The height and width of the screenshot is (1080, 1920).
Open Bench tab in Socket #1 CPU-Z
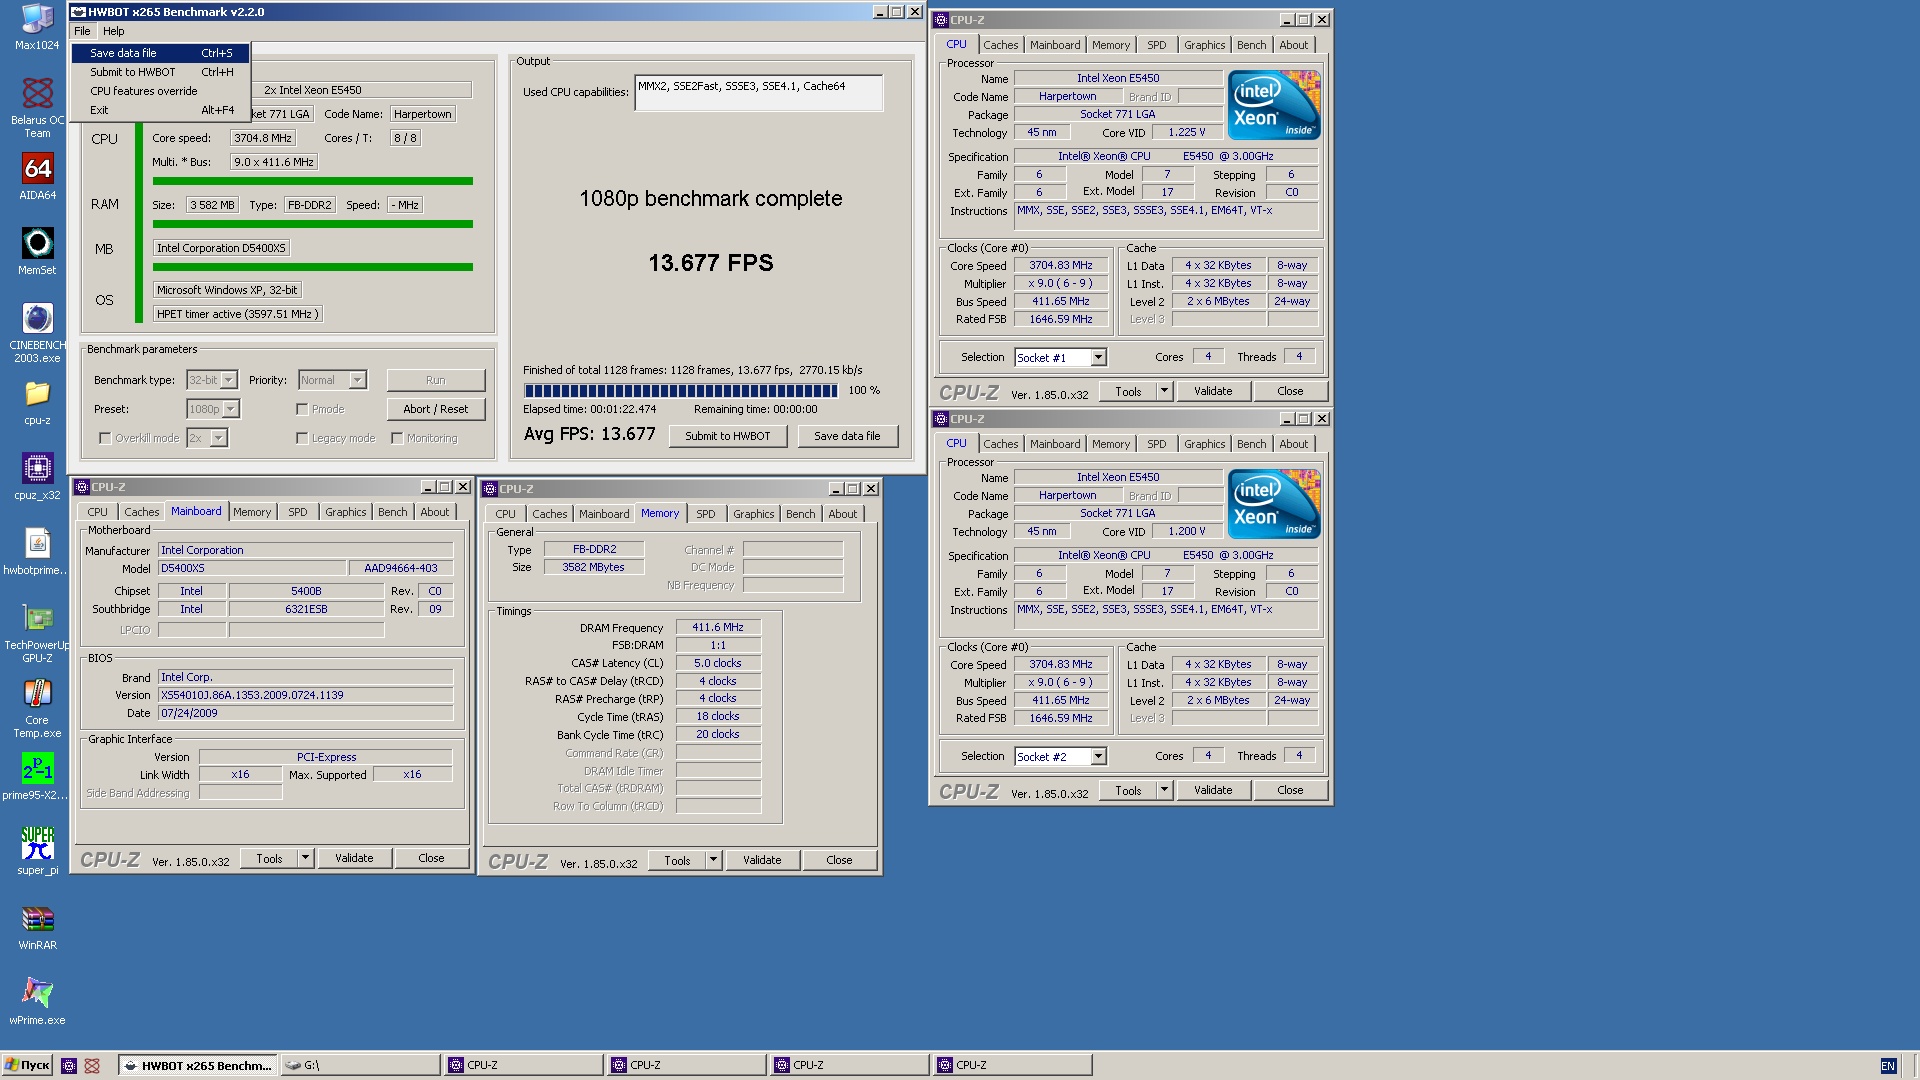point(1251,45)
